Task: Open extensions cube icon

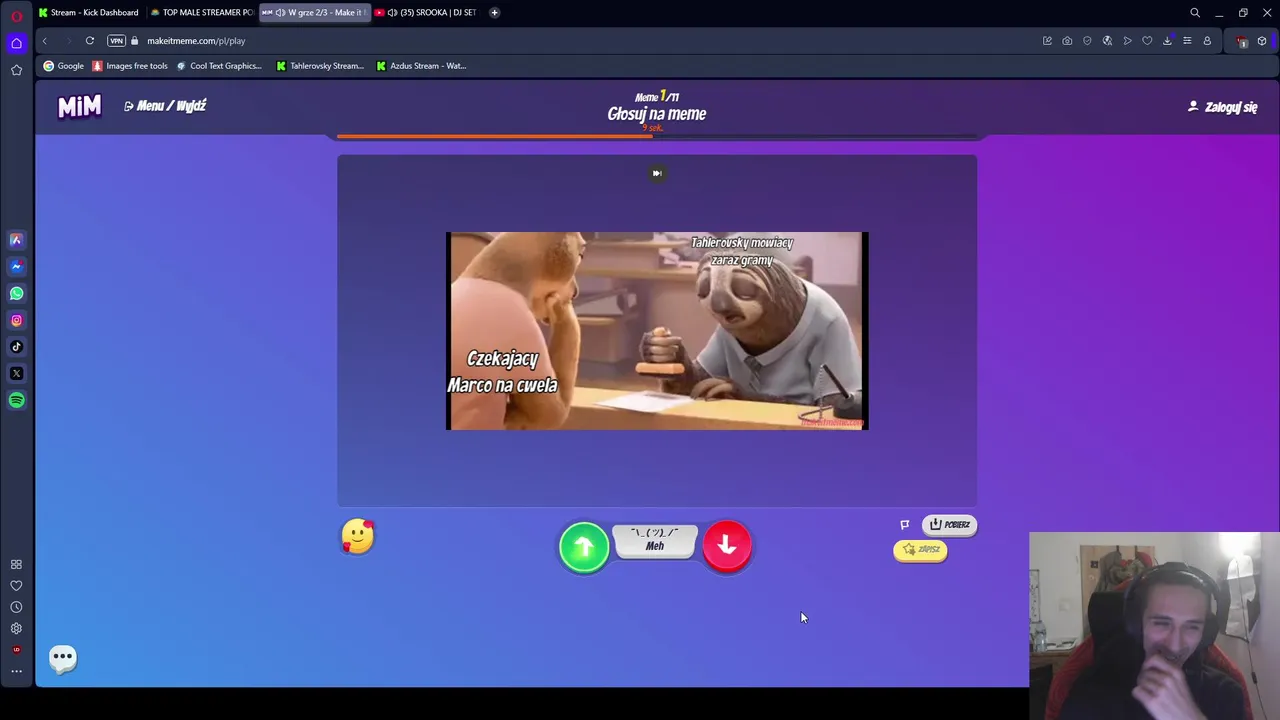Action: [x=1262, y=41]
